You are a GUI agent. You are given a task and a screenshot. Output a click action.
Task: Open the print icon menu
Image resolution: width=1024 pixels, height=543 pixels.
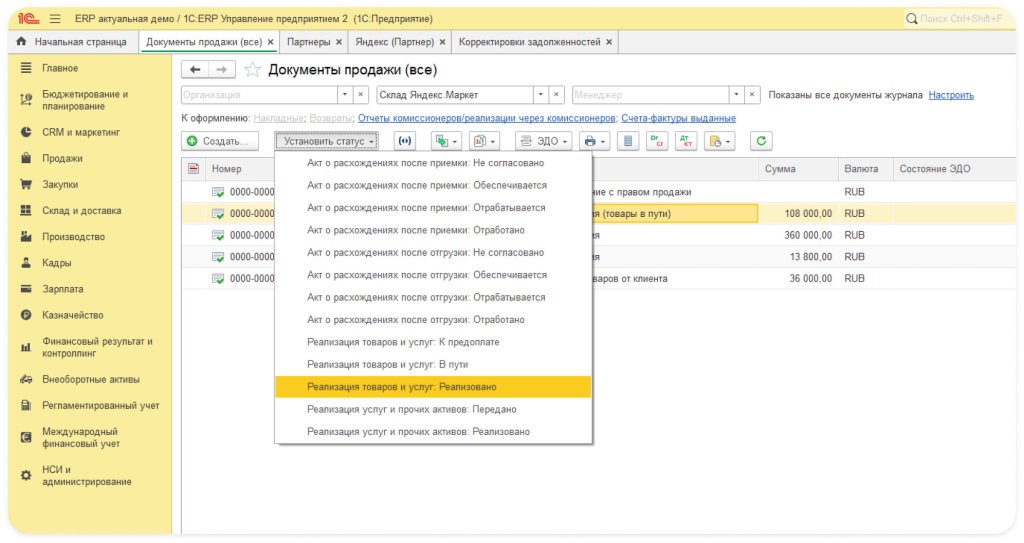[x=594, y=142]
